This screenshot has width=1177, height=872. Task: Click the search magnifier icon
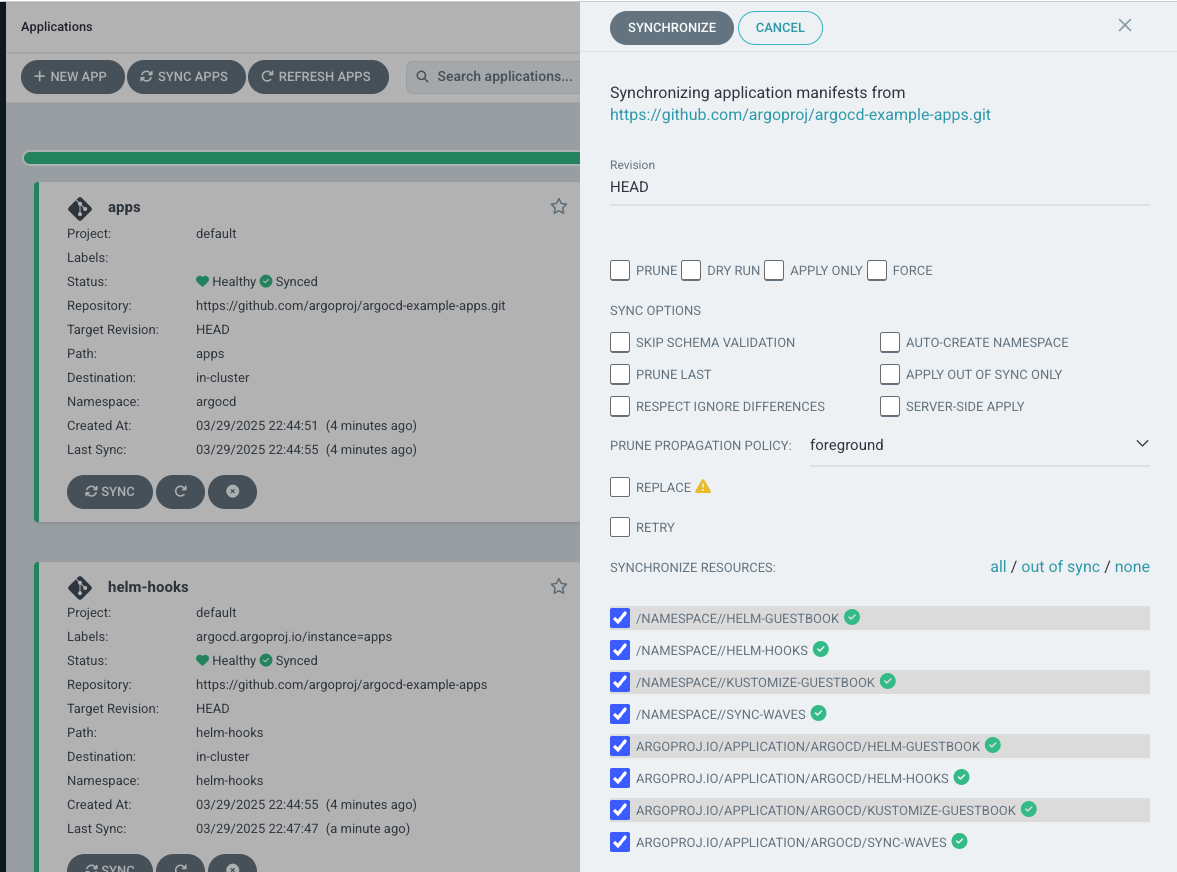tap(423, 77)
